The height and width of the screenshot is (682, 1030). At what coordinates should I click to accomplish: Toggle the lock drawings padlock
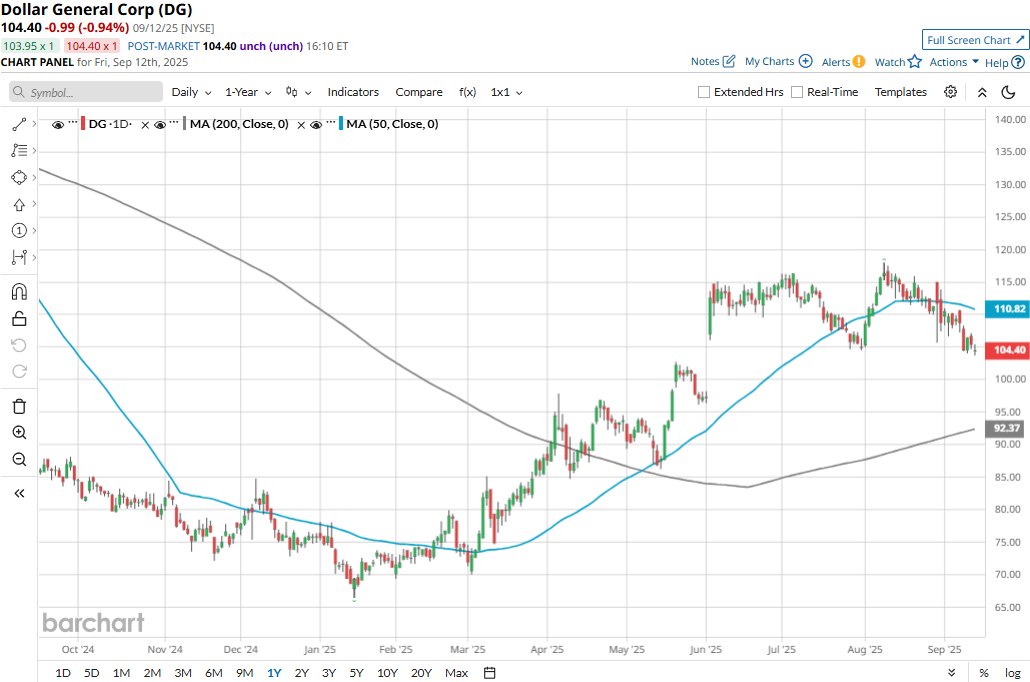click(19, 319)
